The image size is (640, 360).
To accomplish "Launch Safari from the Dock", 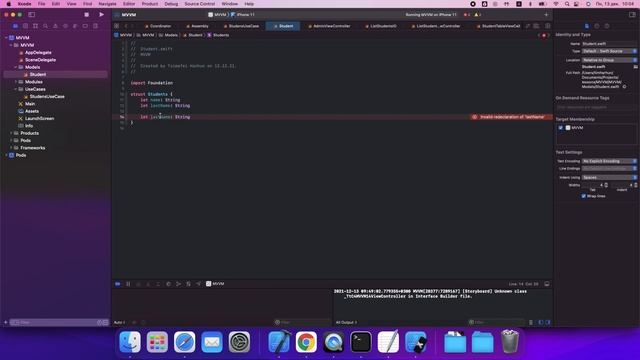I will (184, 342).
